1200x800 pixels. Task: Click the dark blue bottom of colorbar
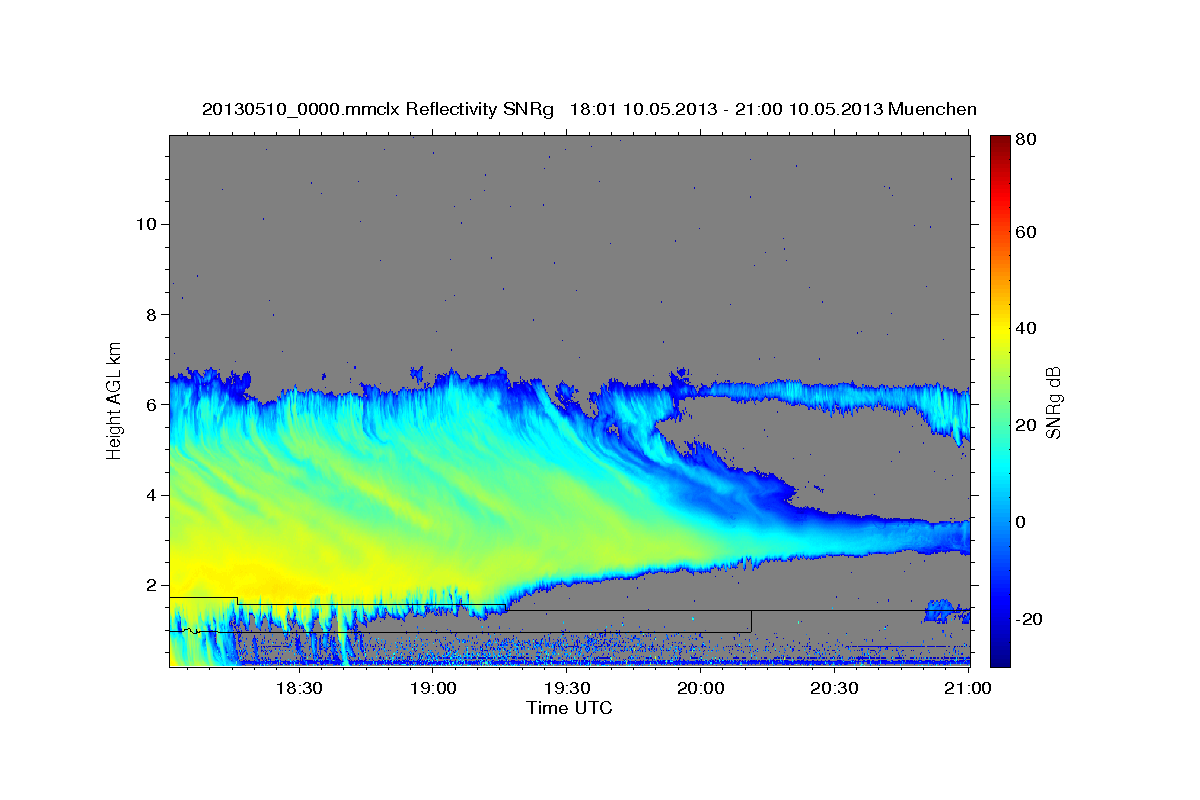[1000, 655]
